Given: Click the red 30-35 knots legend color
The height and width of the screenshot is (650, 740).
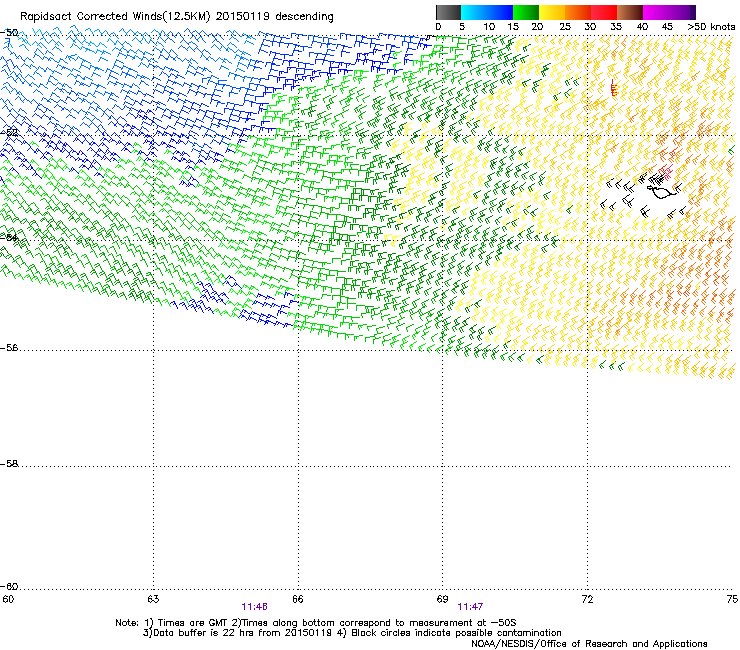Looking at the screenshot, I should (x=604, y=12).
